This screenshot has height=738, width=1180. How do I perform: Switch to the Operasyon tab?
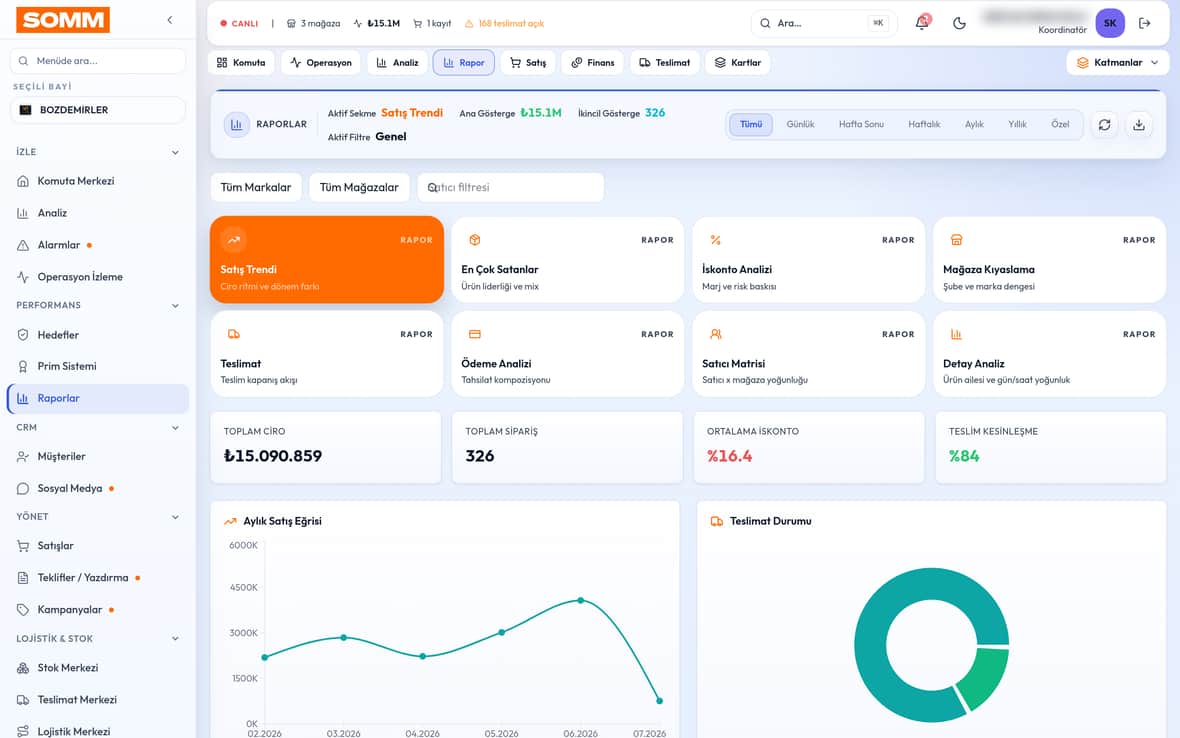[x=321, y=62]
